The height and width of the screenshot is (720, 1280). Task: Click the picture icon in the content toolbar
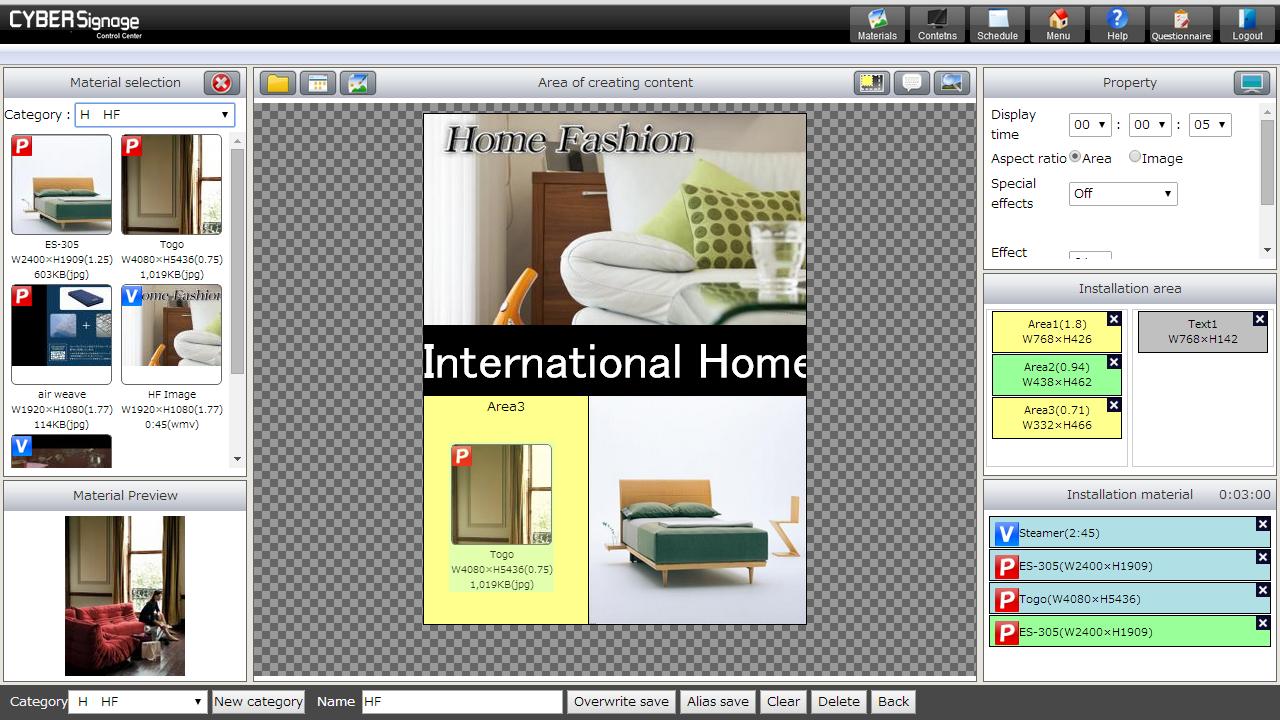point(358,83)
